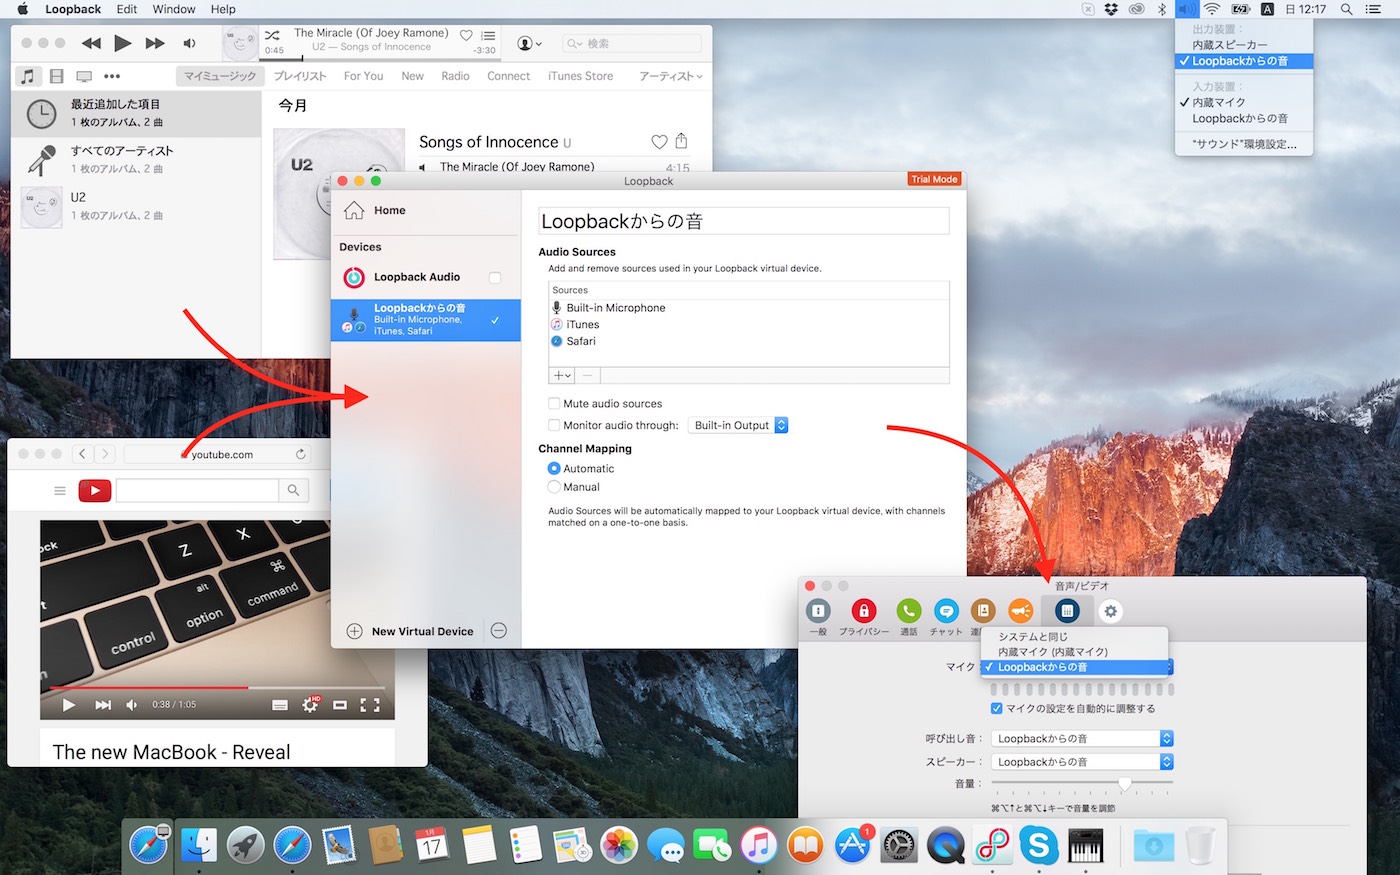Screen dimensions: 1400x875
Task: Click the remove source minus button
Action: tap(588, 376)
